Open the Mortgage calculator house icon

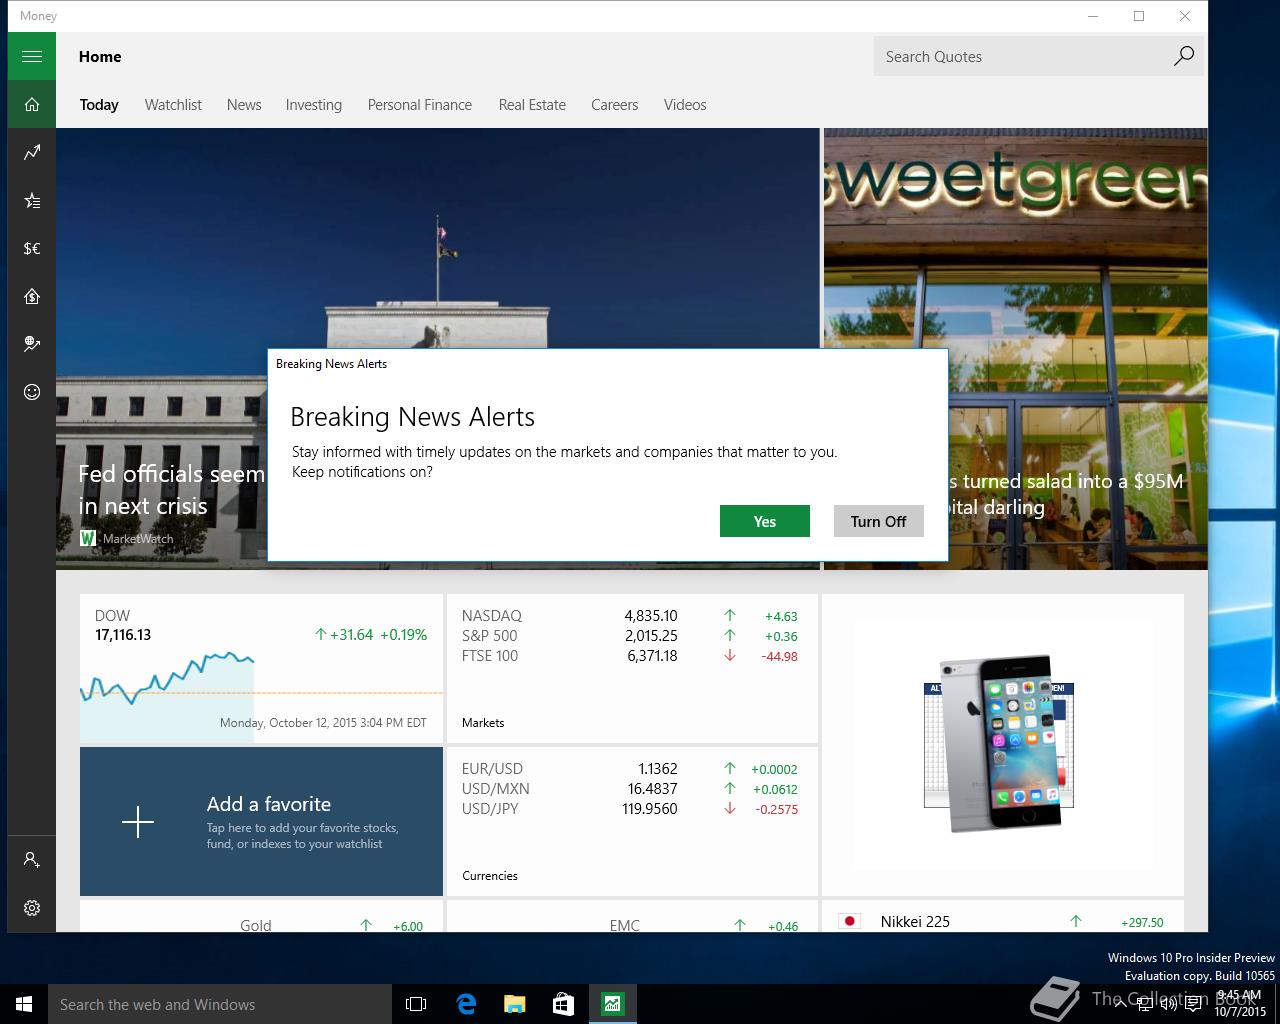[x=32, y=296]
